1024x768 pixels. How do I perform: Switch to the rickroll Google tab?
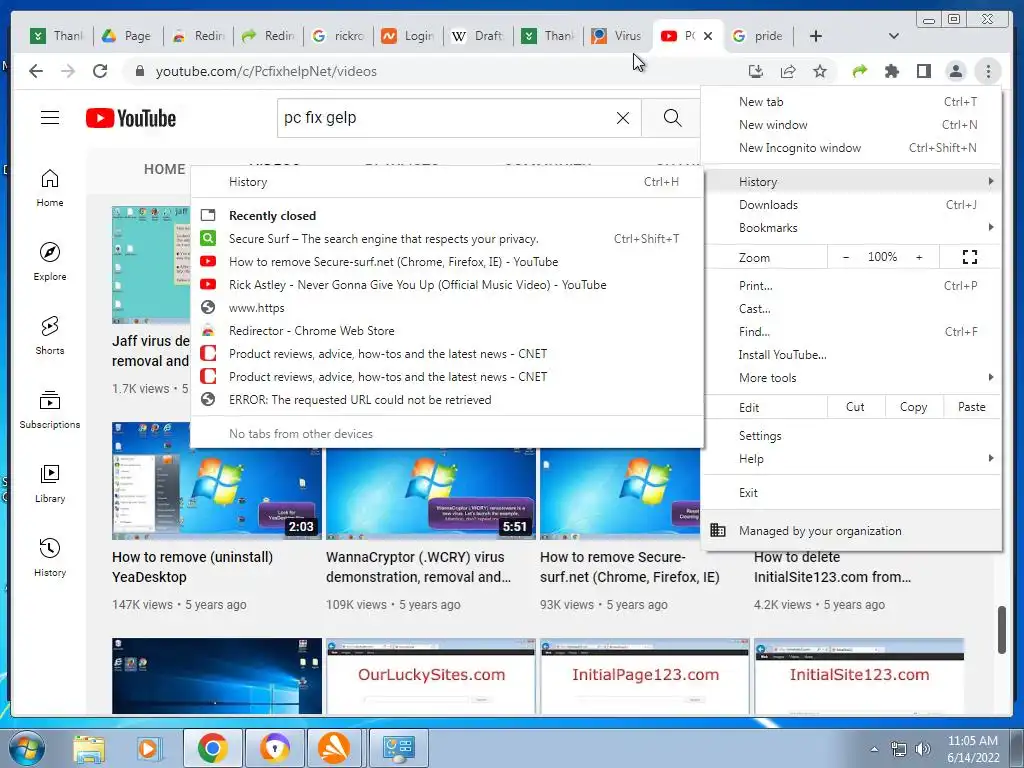338,36
